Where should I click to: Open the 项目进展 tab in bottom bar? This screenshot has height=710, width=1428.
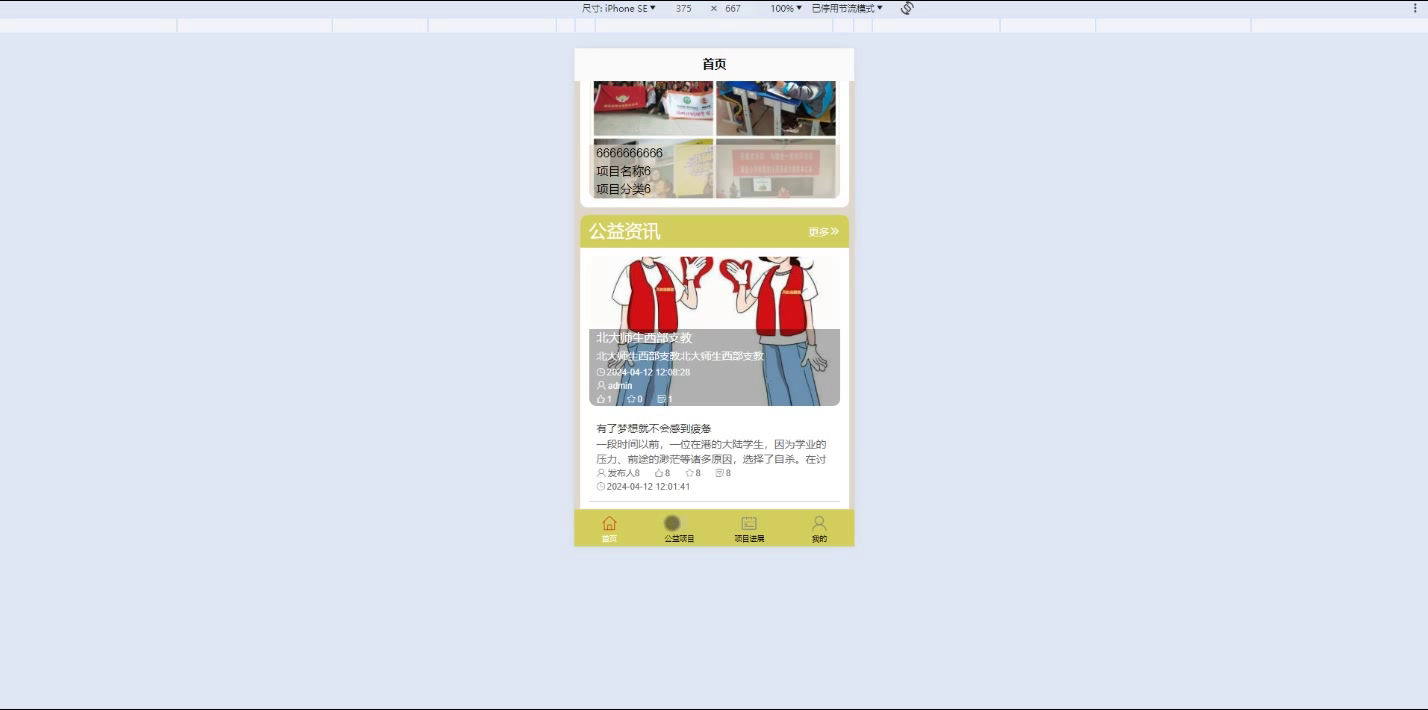coord(749,528)
